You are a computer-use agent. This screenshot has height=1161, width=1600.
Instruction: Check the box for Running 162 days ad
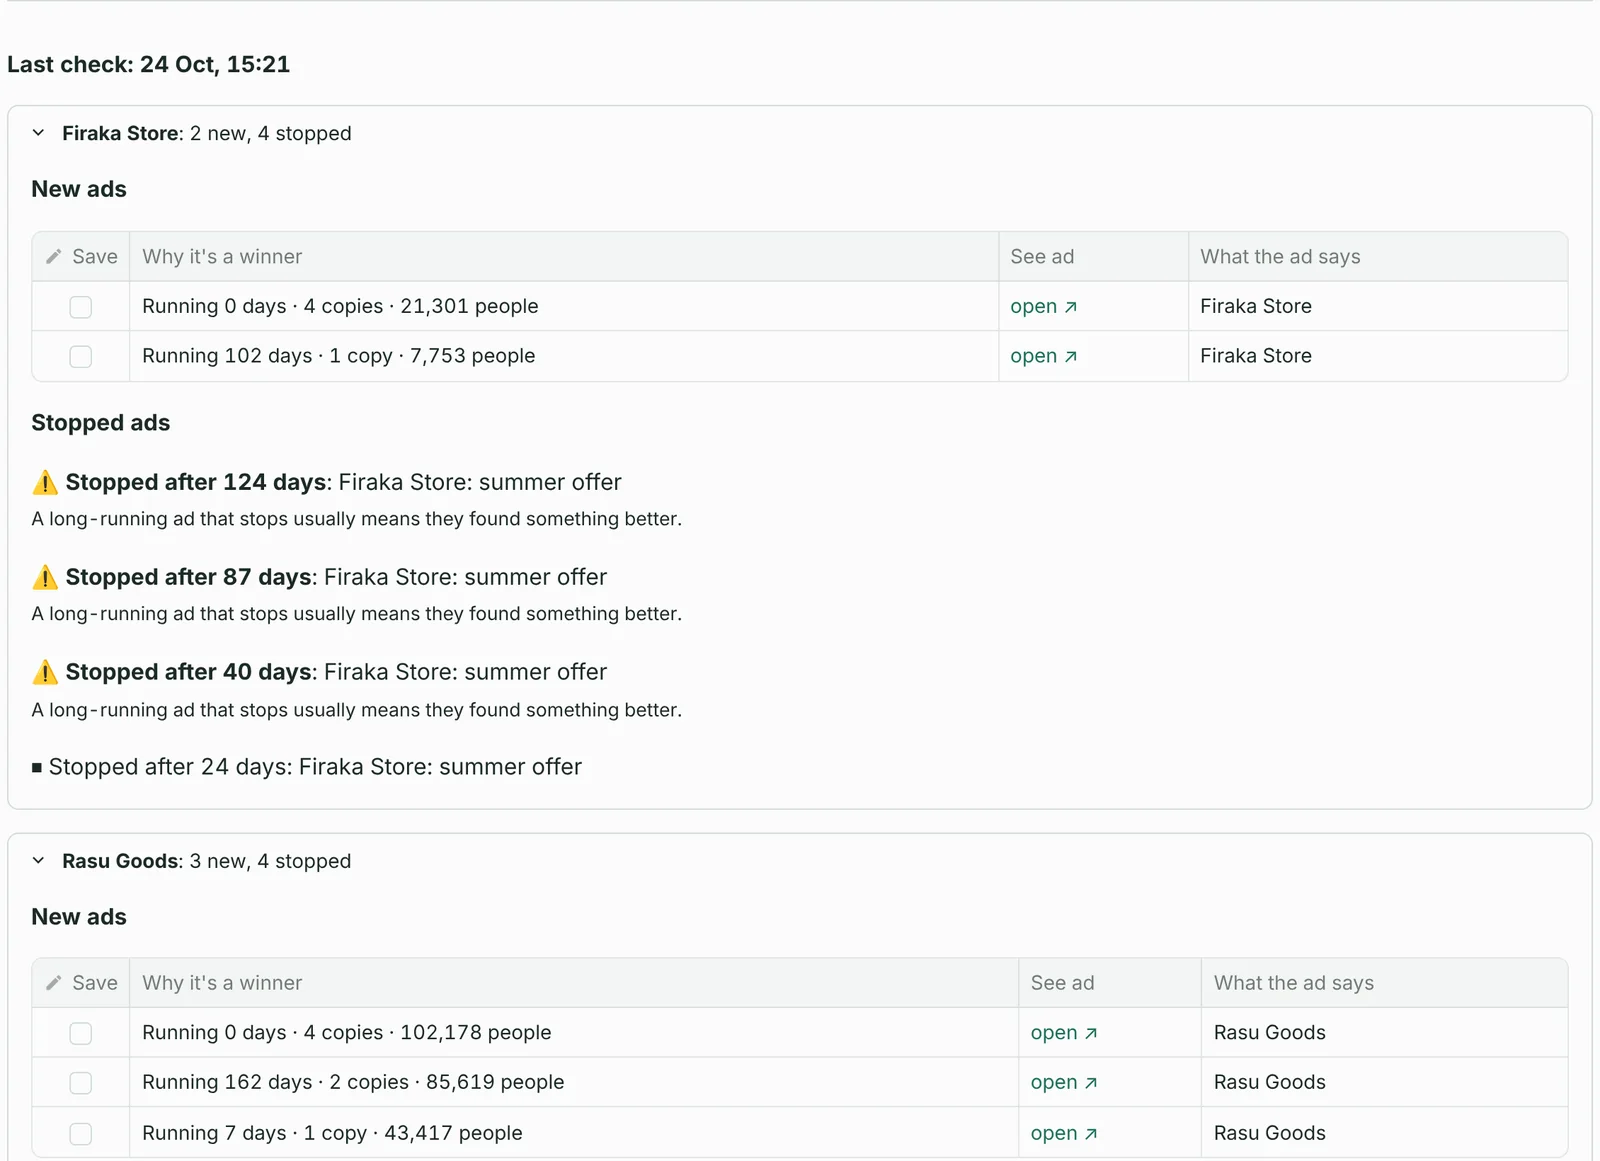coord(81,1083)
